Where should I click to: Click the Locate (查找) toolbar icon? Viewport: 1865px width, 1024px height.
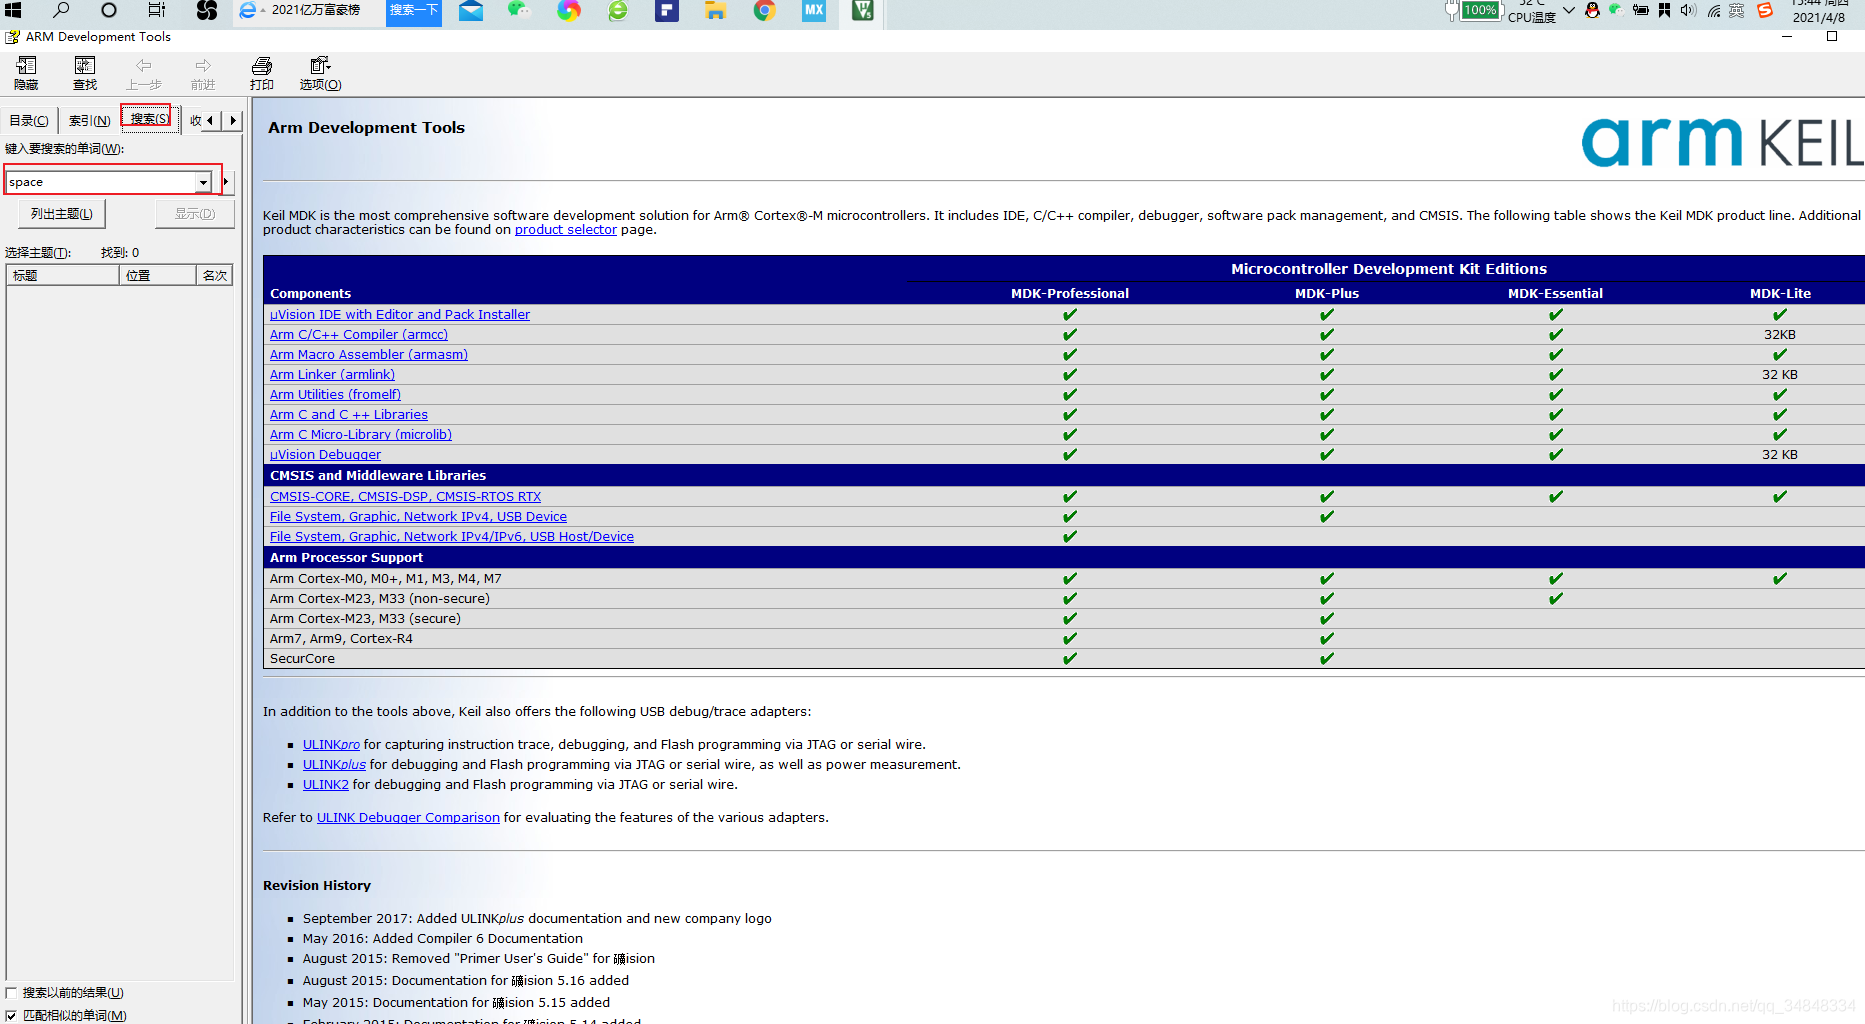pos(85,73)
